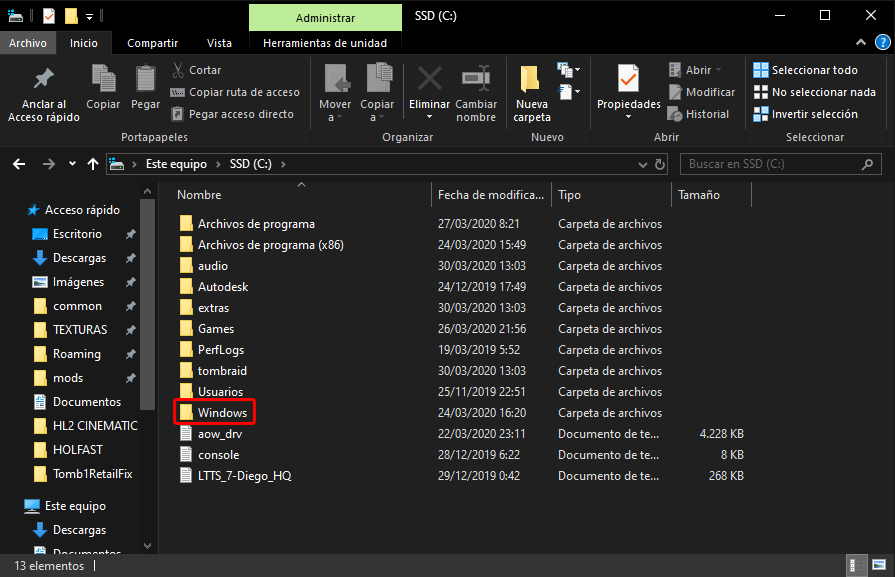The height and width of the screenshot is (577, 895).
Task: Choose Pegar acceso directo
Action: (232, 114)
